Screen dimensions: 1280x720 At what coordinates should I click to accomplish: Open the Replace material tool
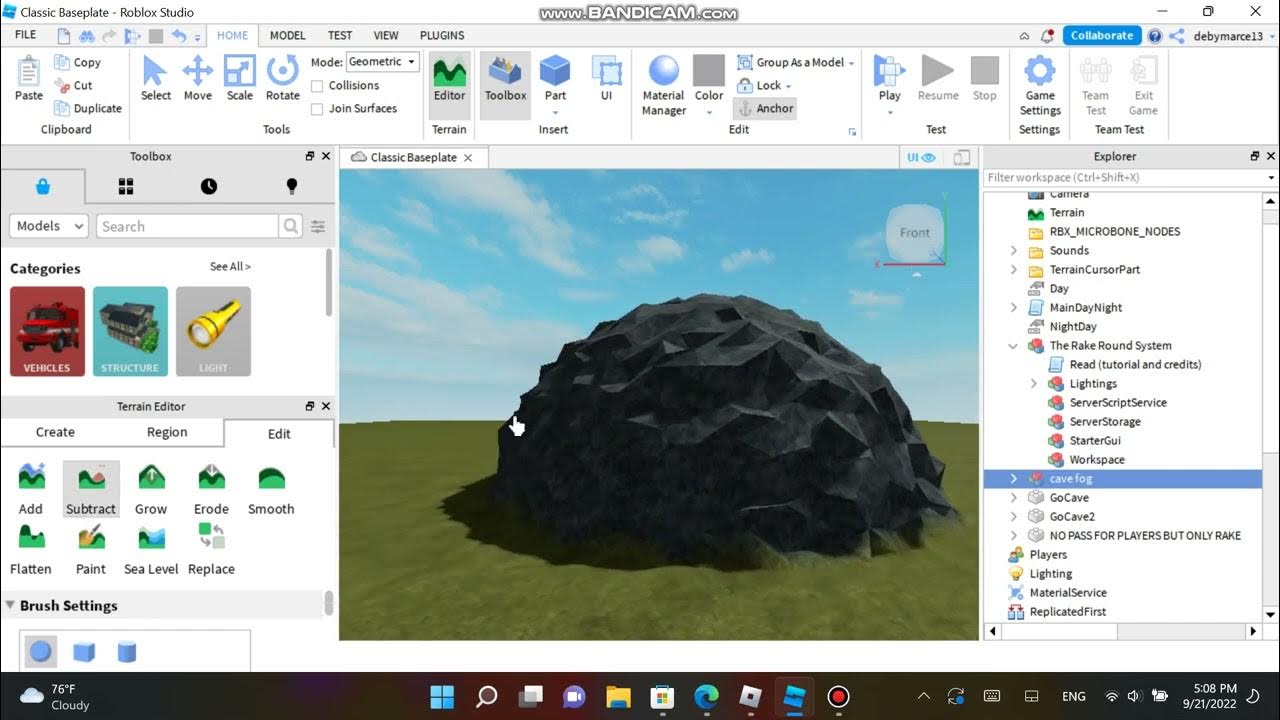tap(211, 549)
